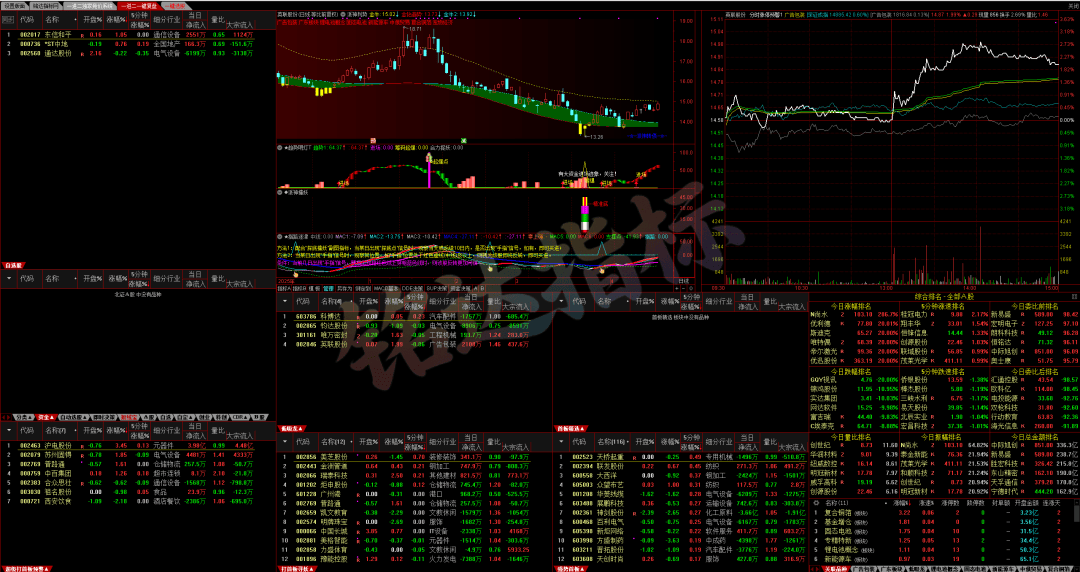Image resolution: width=1080 pixels, height=572 pixels.
Task: Sort 科博达 table by 大宗流入 column
Action: (x=515, y=305)
